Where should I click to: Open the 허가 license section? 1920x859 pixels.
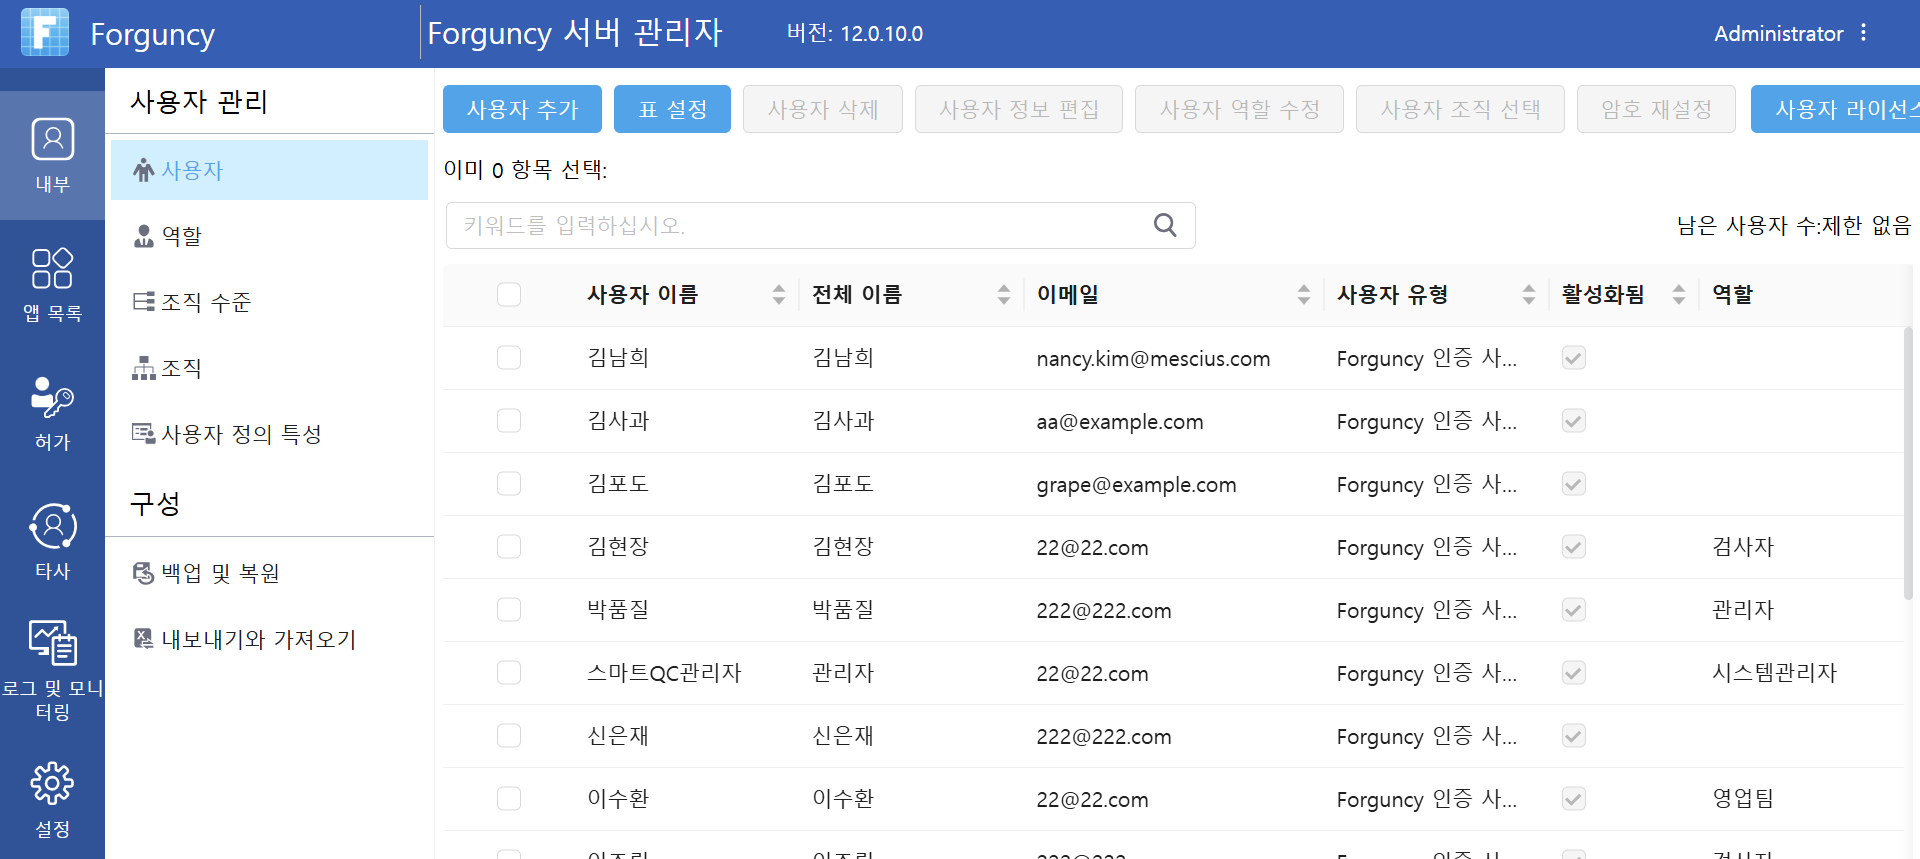click(x=52, y=414)
